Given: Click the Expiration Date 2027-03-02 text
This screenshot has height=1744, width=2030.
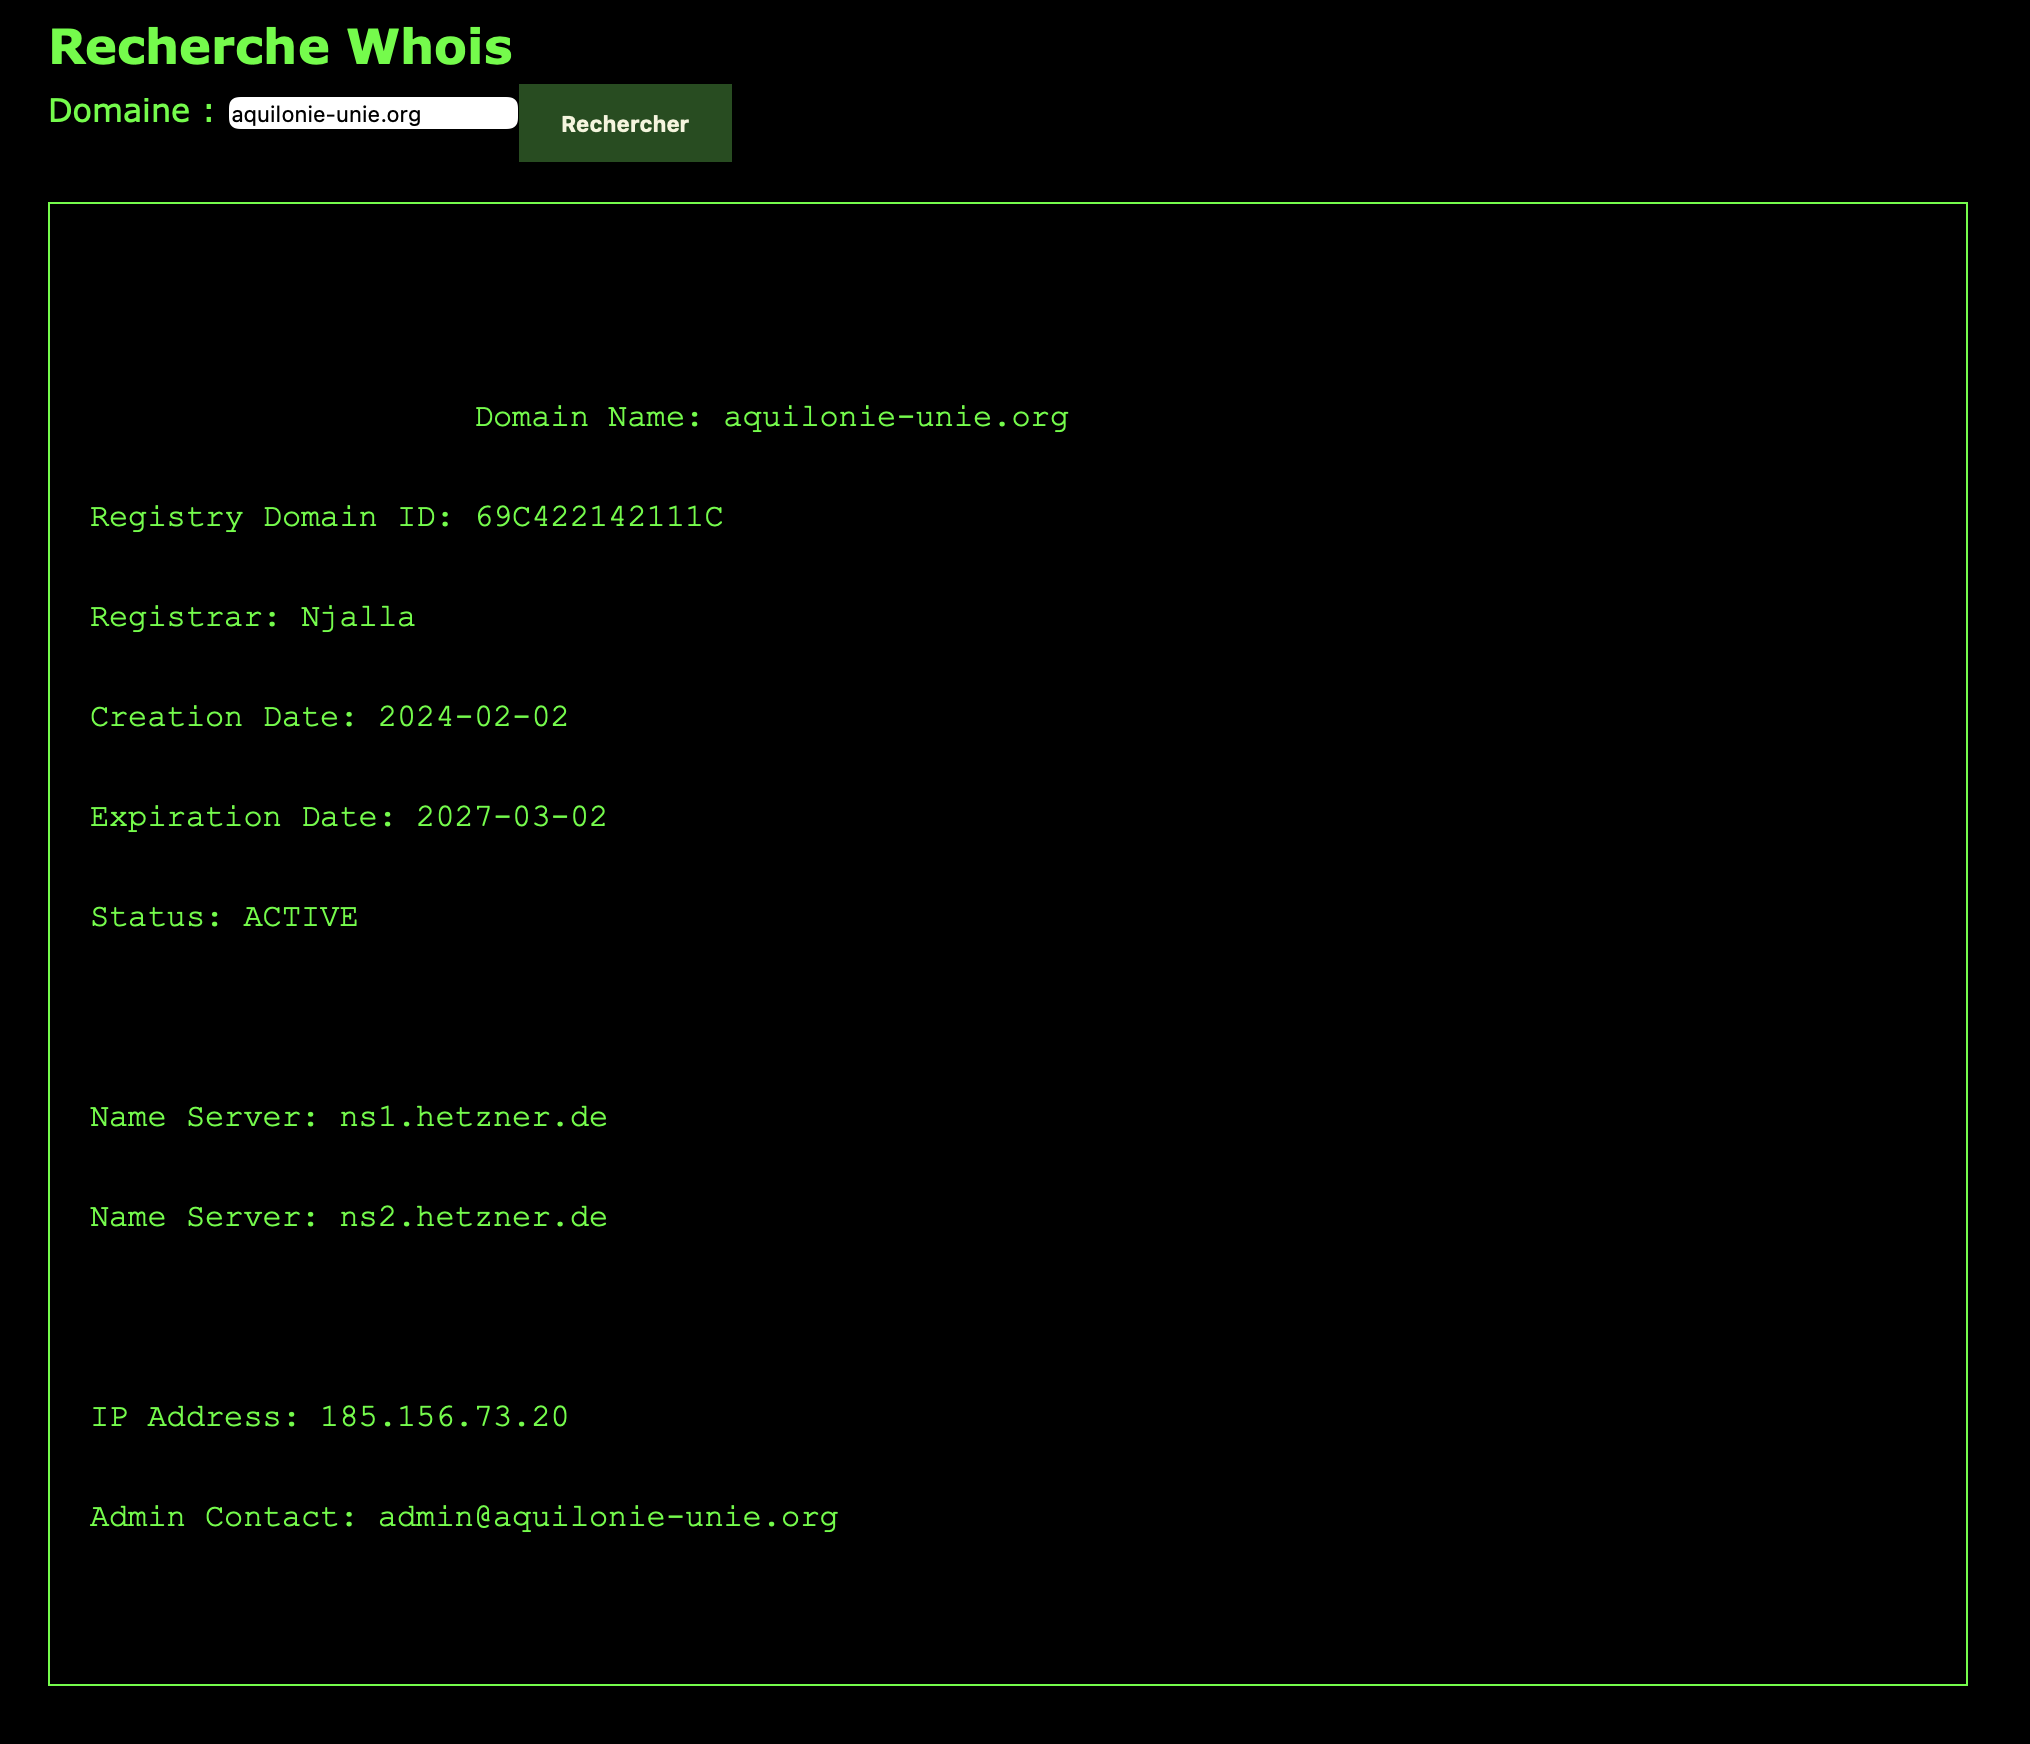Looking at the screenshot, I should [510, 817].
